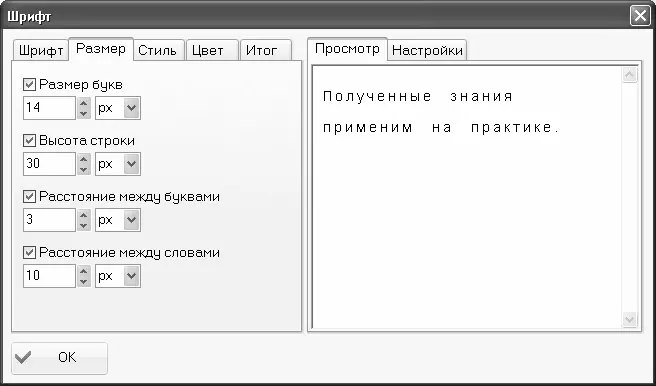Decrease Расстояние между буквами with down arrow
This screenshot has width=656, height=386.
[84, 225]
